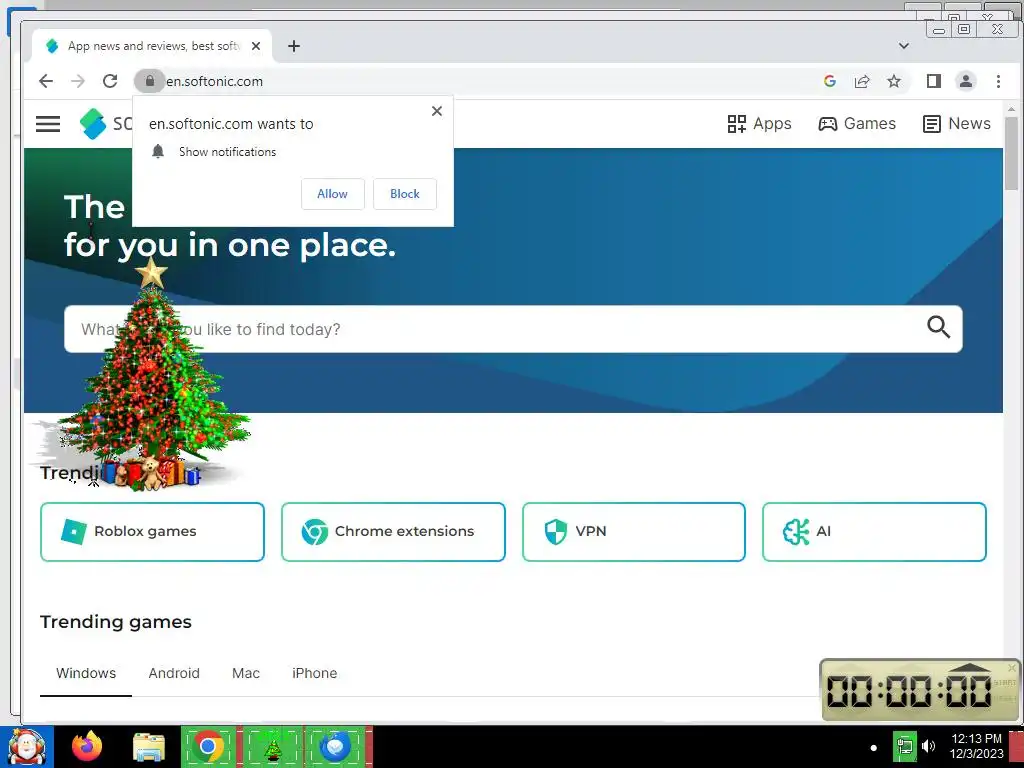Screen dimensions: 1024x768
Task: Toggle Chrome side panel
Action: (x=934, y=81)
